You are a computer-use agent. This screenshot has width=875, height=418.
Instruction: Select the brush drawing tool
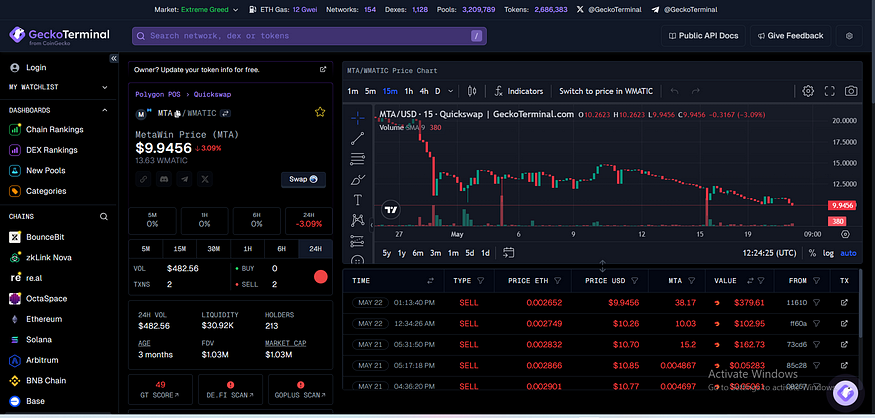pos(358,180)
